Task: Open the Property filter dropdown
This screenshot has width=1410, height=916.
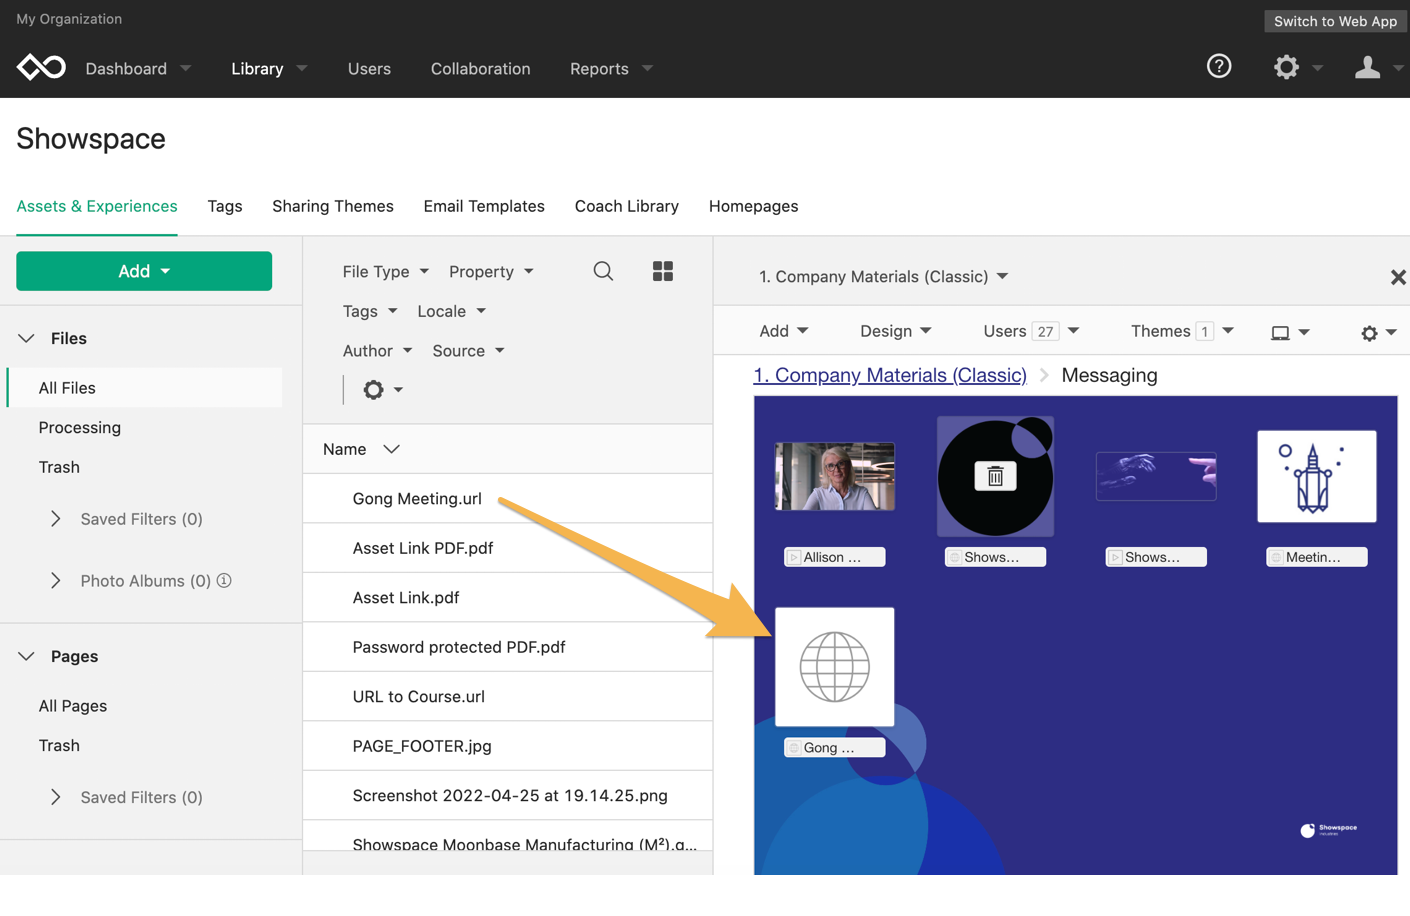Action: pos(491,271)
